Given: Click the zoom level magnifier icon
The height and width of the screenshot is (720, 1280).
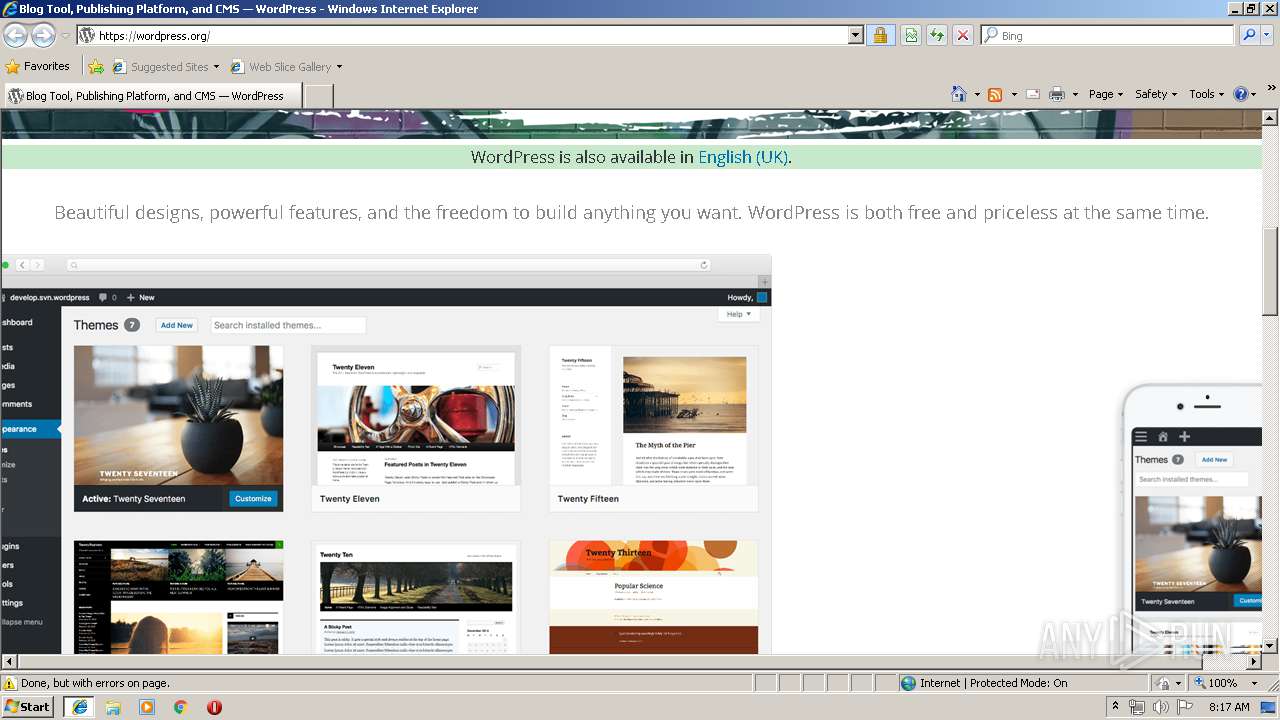Looking at the screenshot, I should 1199,683.
